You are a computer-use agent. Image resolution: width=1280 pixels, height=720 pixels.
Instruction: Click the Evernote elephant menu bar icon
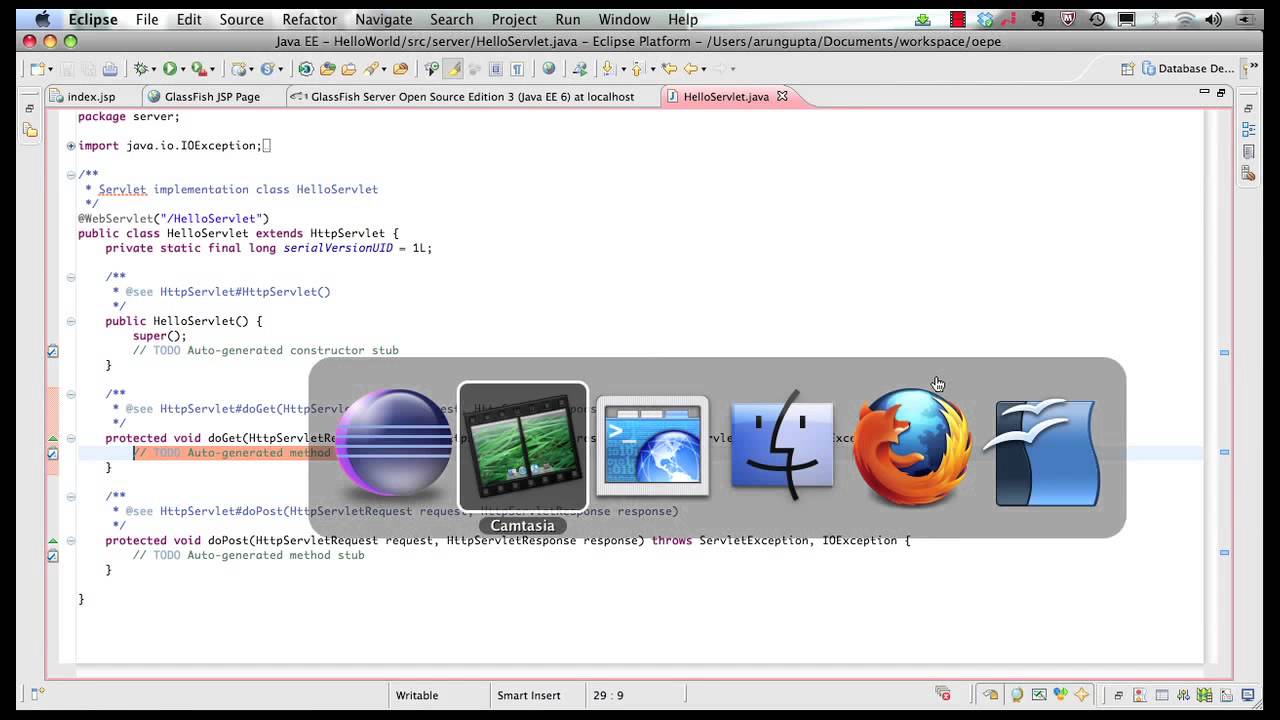[1038, 19]
